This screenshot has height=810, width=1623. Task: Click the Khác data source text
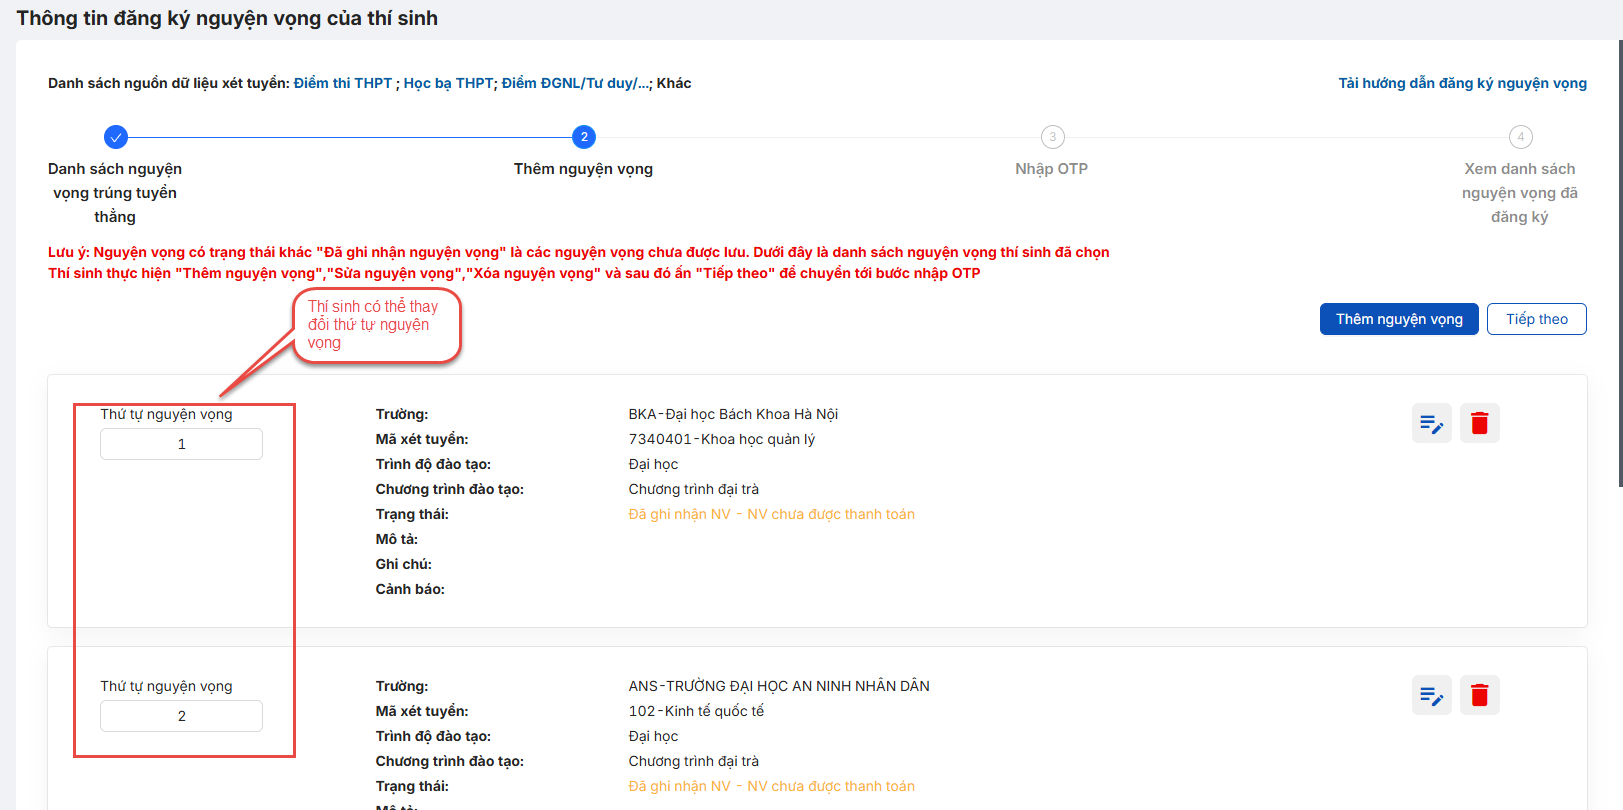[674, 83]
